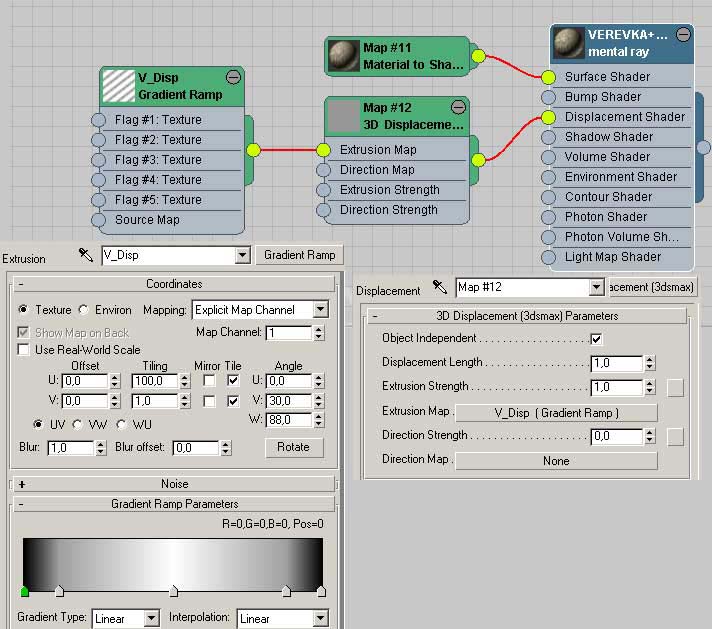The height and width of the screenshot is (629, 712).
Task: Collapse the V_Disp Gradient Ramp node
Action: [x=233, y=77]
